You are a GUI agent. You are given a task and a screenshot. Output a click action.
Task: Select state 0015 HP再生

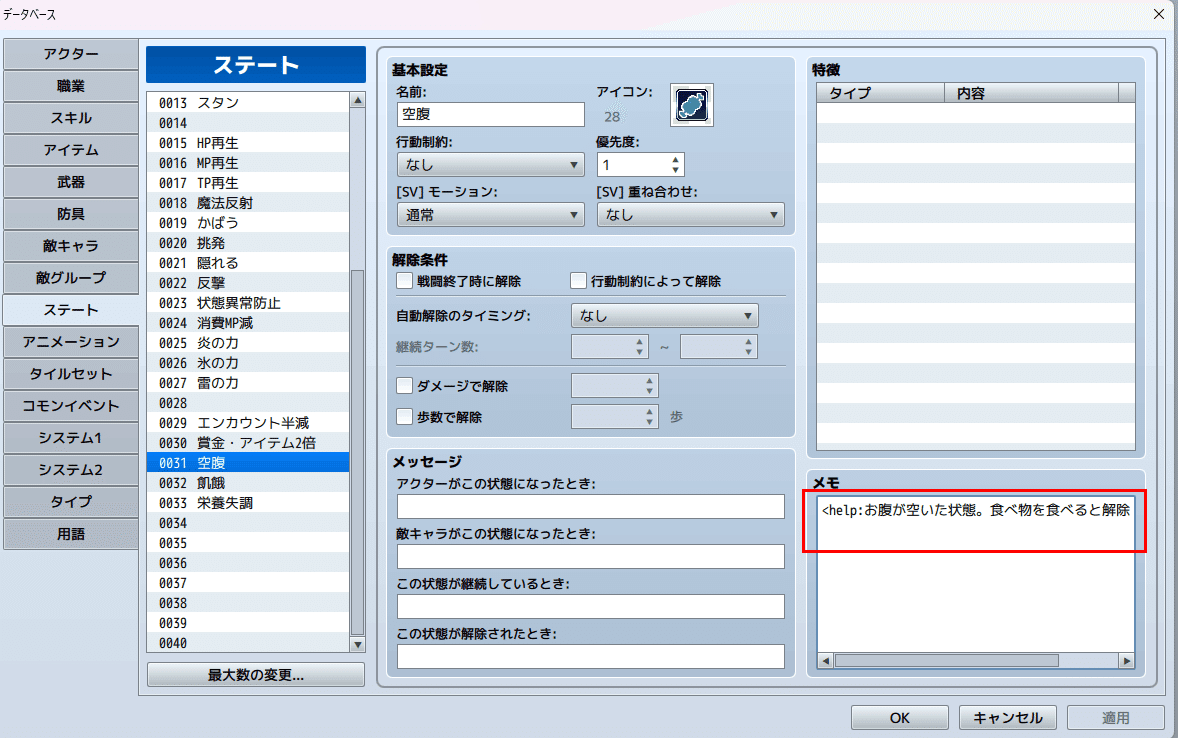248,143
